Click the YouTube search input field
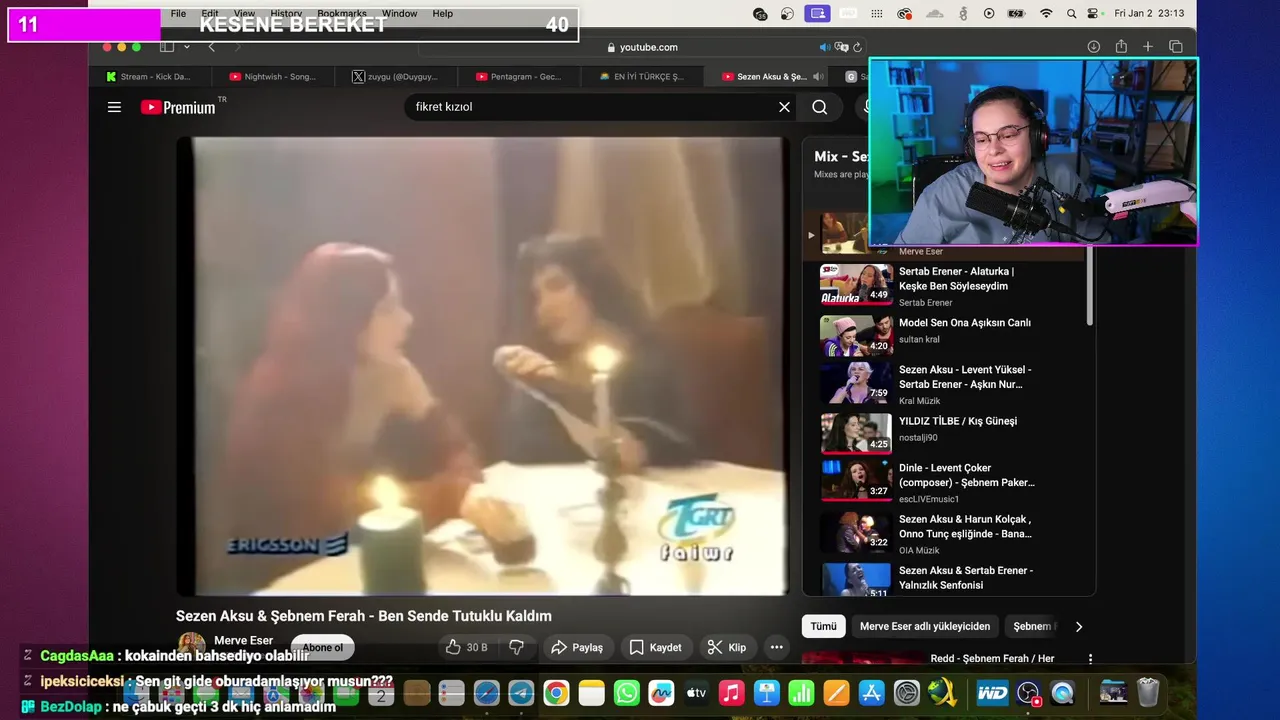The width and height of the screenshot is (1280, 720). click(x=595, y=107)
